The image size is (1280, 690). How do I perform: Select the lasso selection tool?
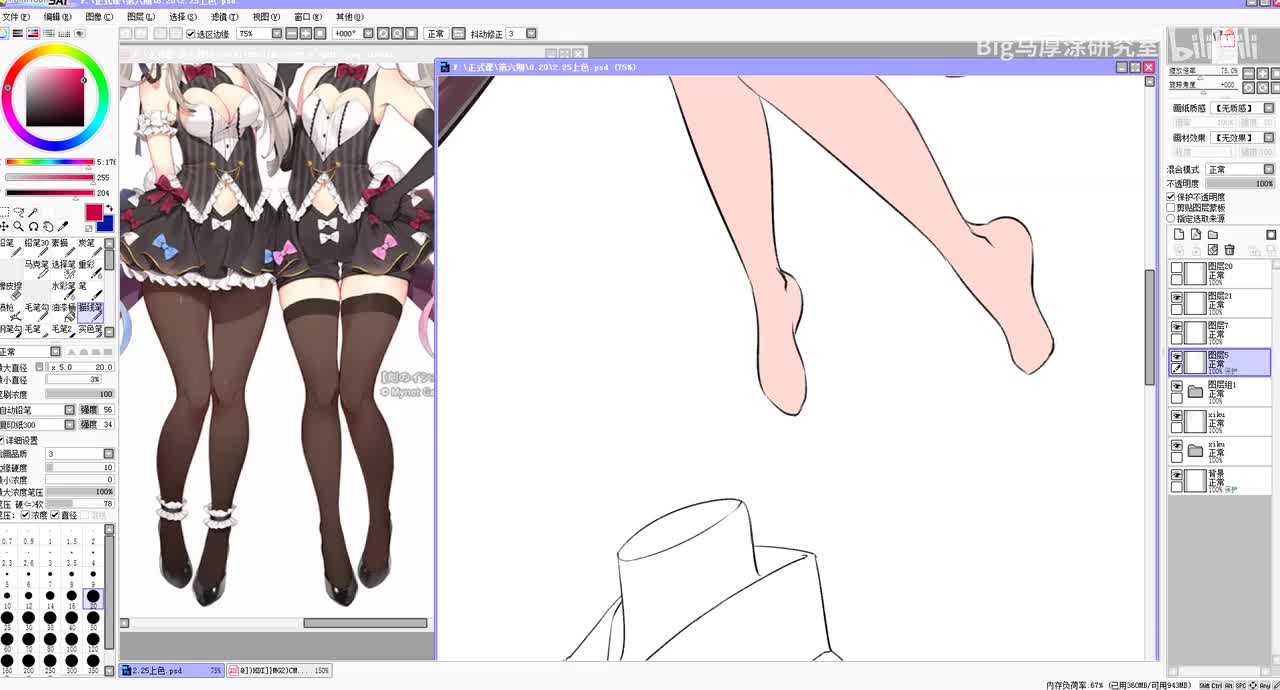pos(19,212)
